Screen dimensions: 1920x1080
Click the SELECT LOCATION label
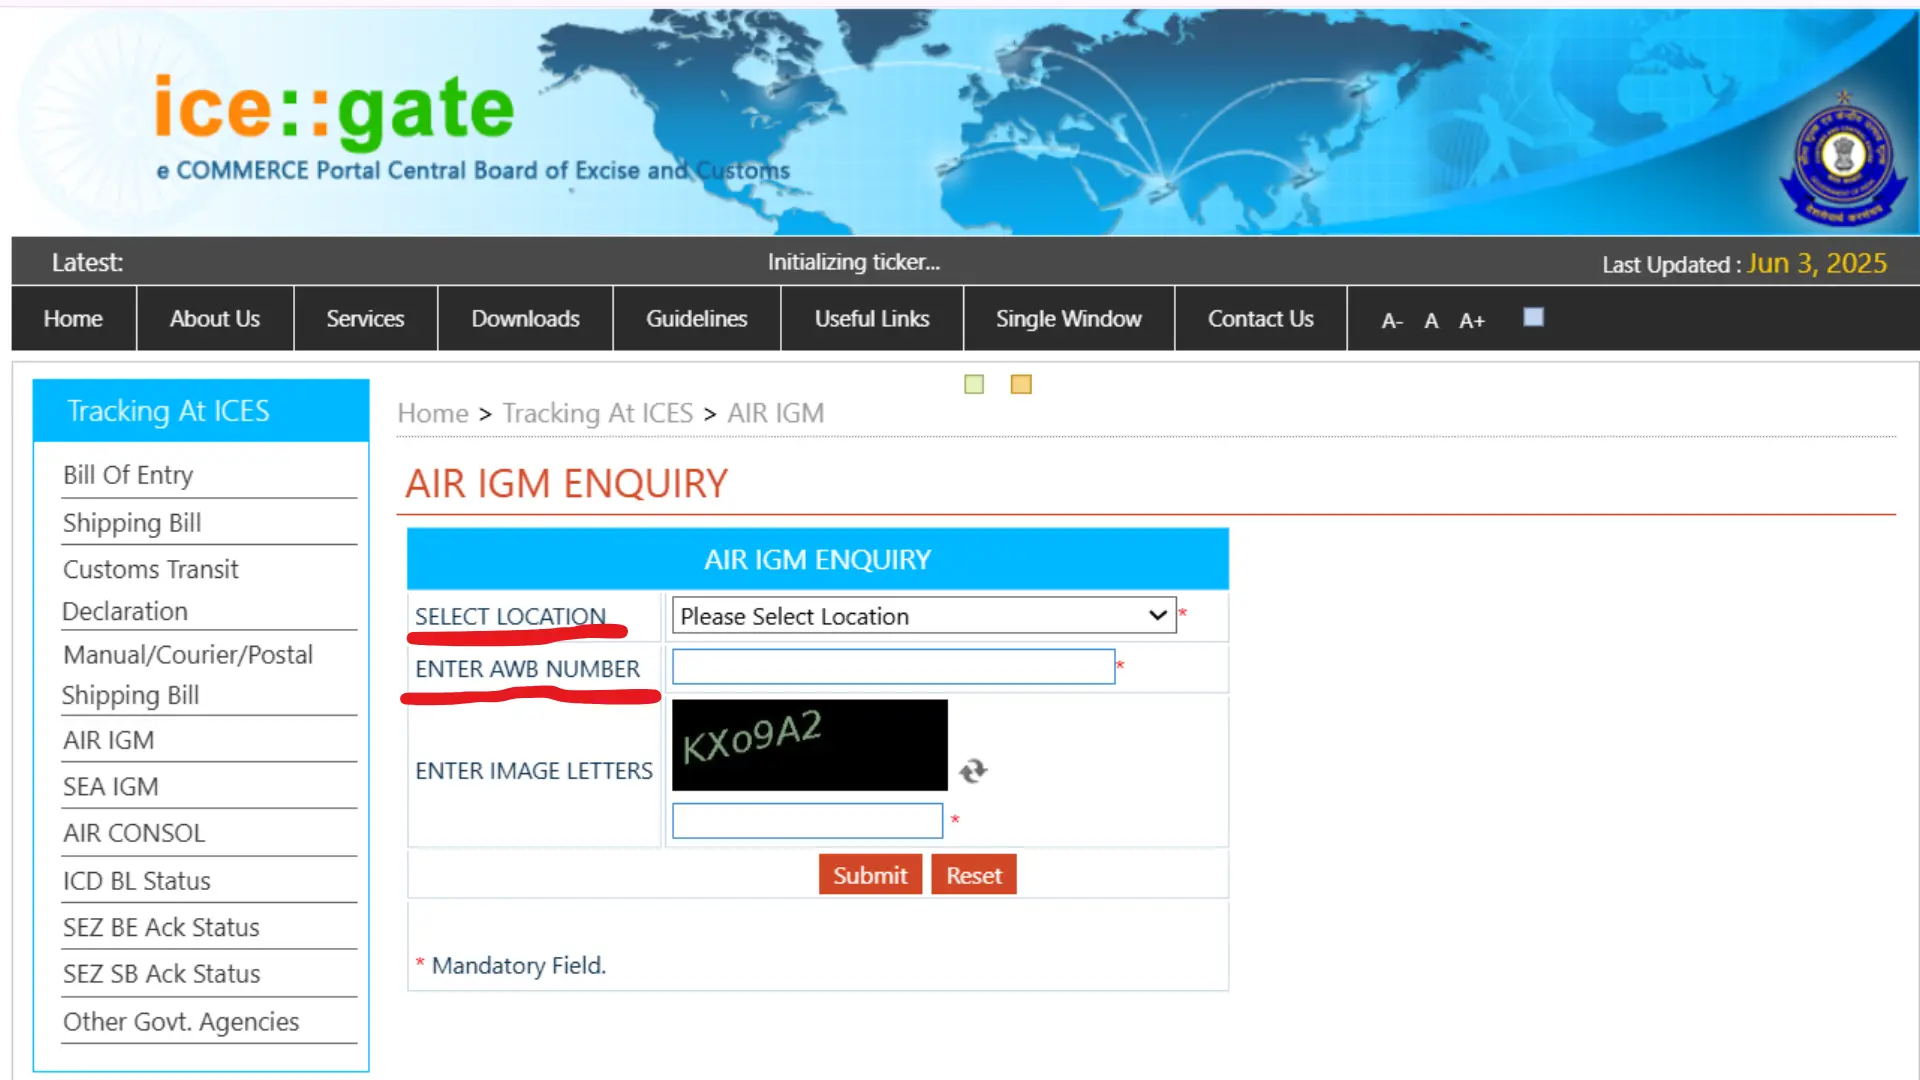(x=510, y=616)
